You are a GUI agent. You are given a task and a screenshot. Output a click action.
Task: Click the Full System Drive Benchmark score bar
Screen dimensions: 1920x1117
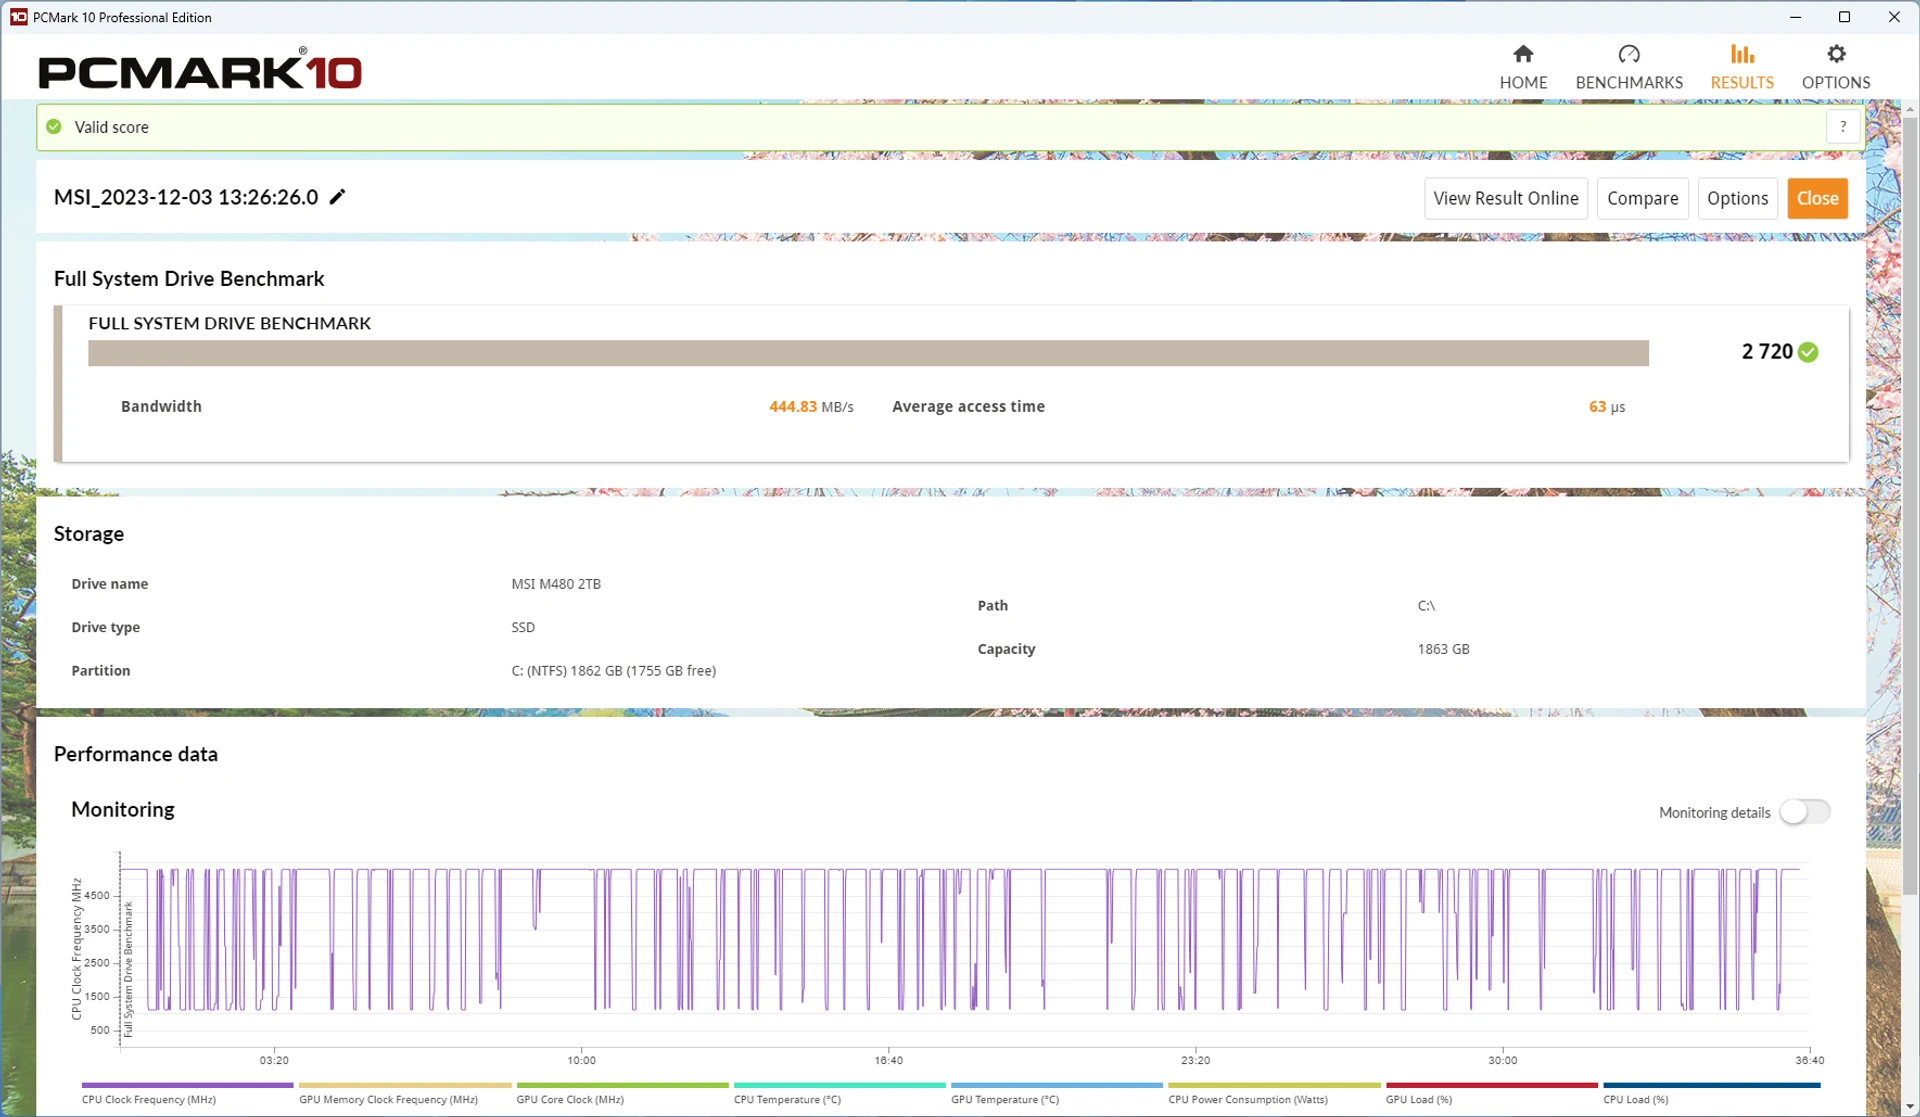pyautogui.click(x=868, y=353)
